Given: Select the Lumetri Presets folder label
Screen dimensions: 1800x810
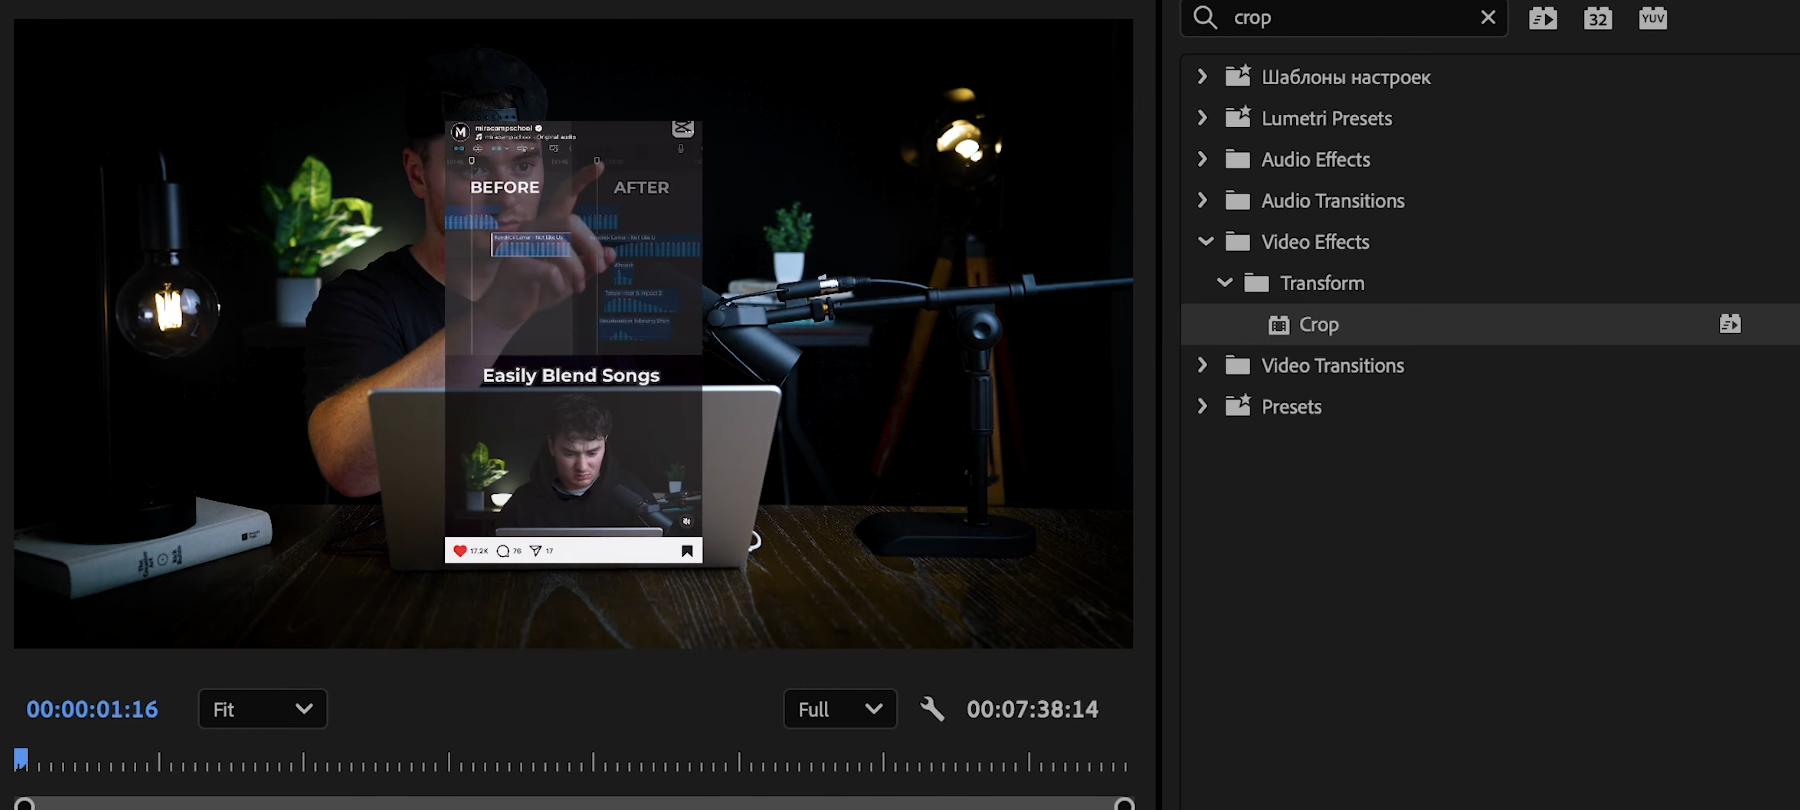Looking at the screenshot, I should tap(1327, 118).
